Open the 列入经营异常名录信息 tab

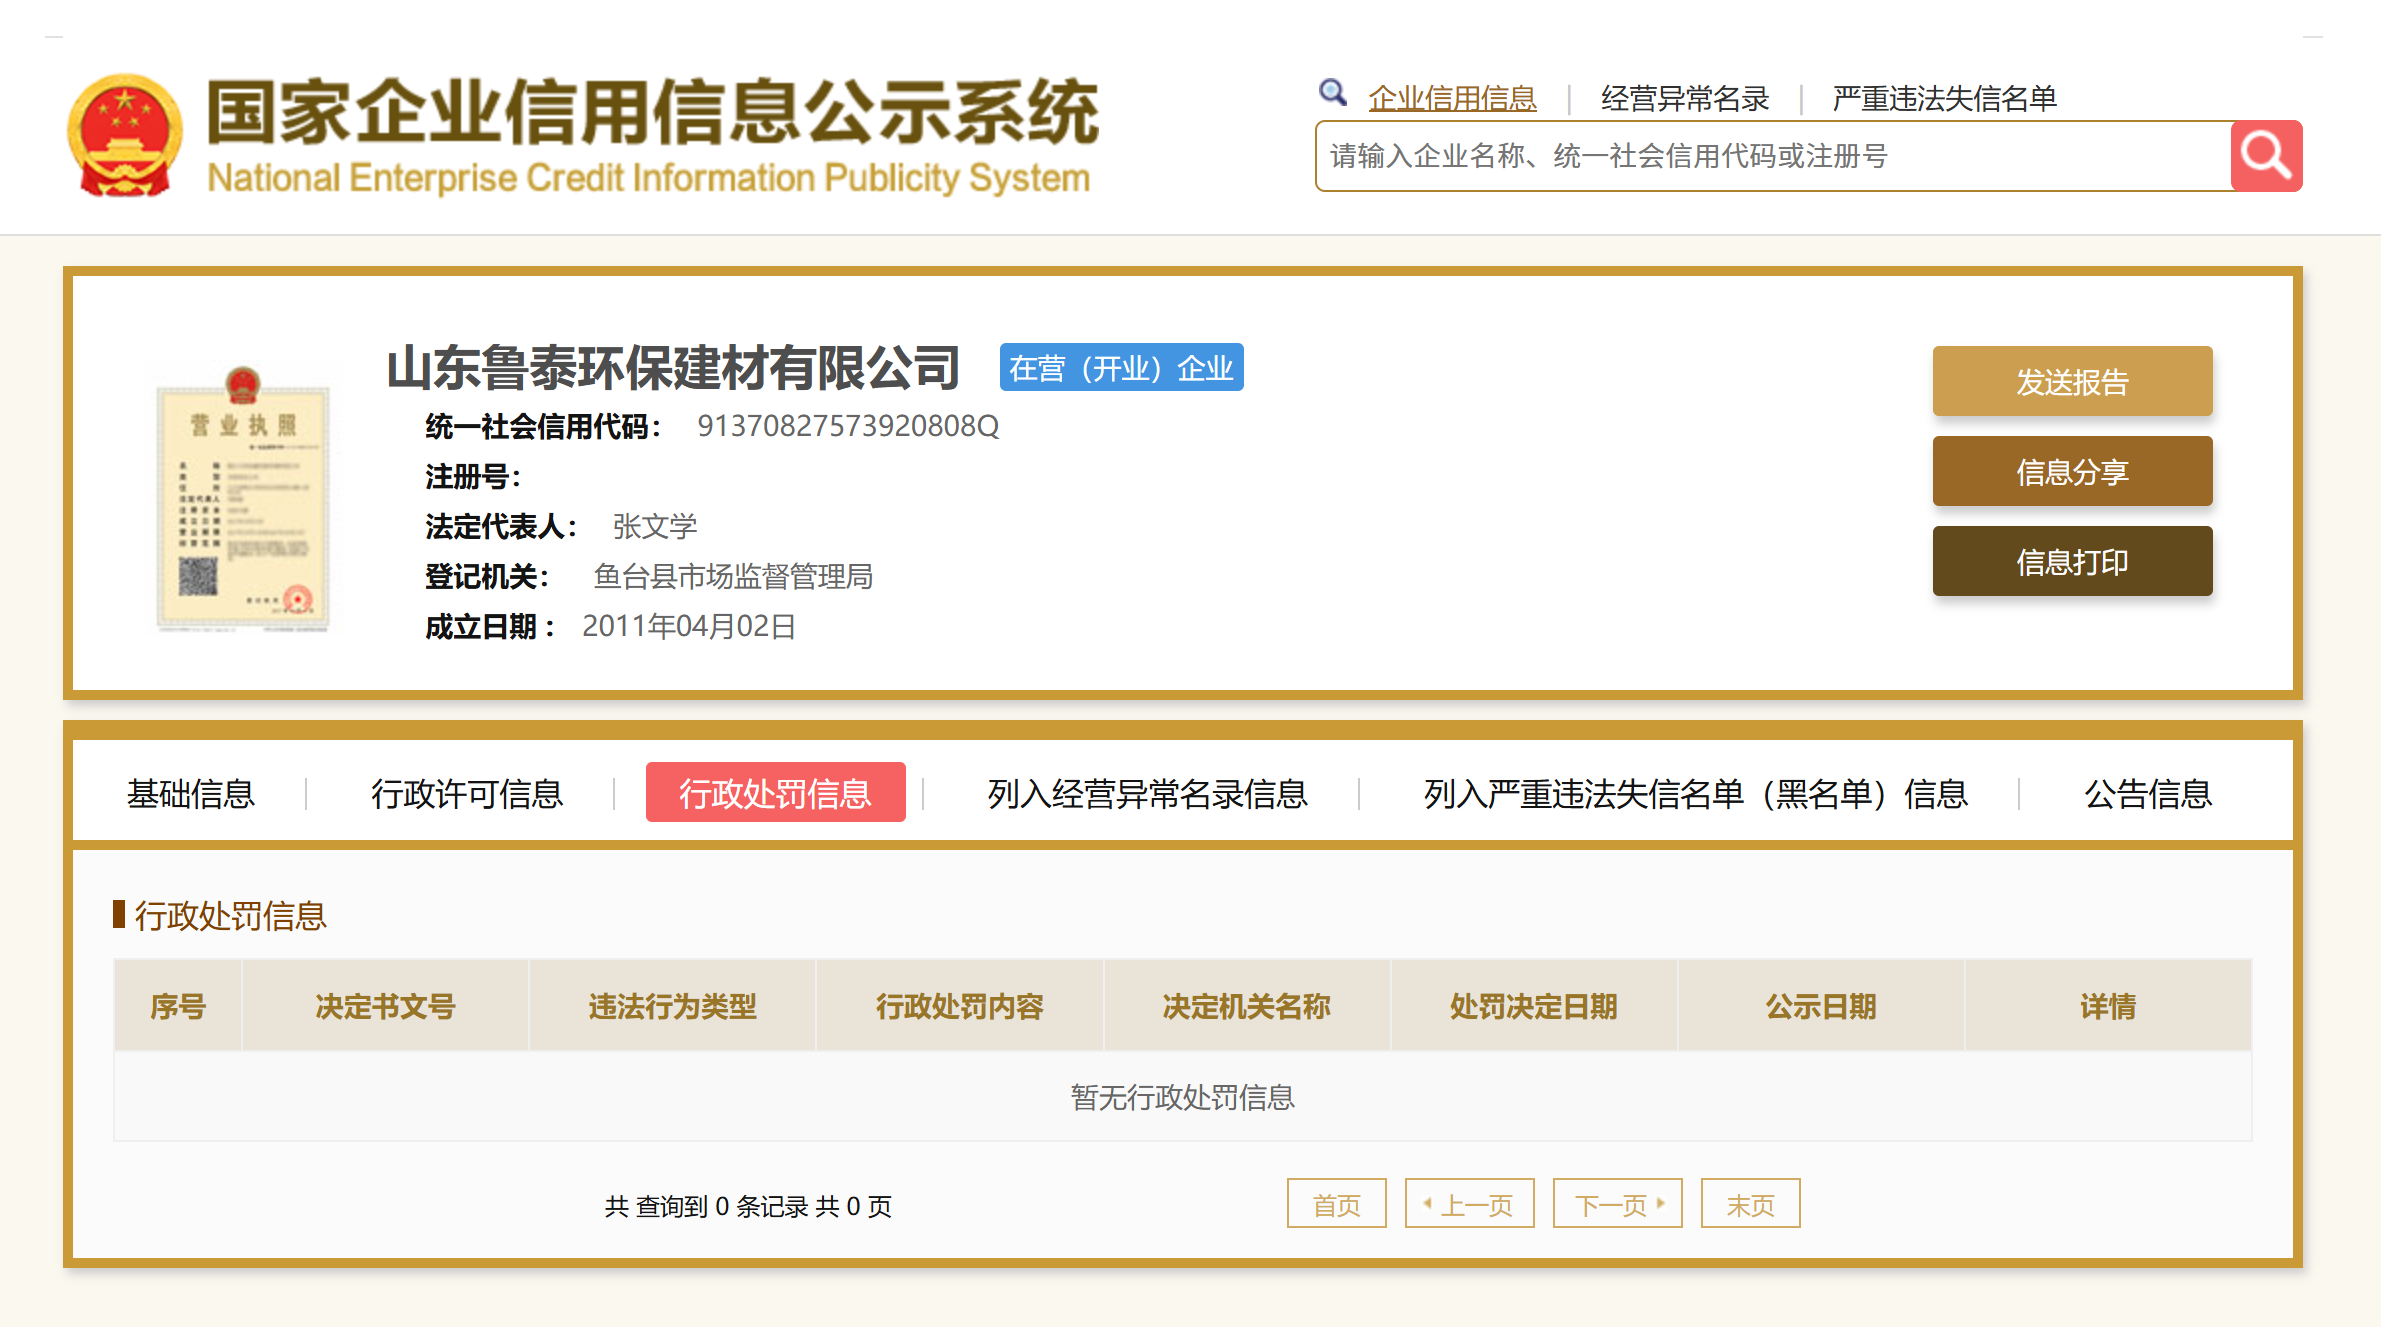click(1147, 793)
